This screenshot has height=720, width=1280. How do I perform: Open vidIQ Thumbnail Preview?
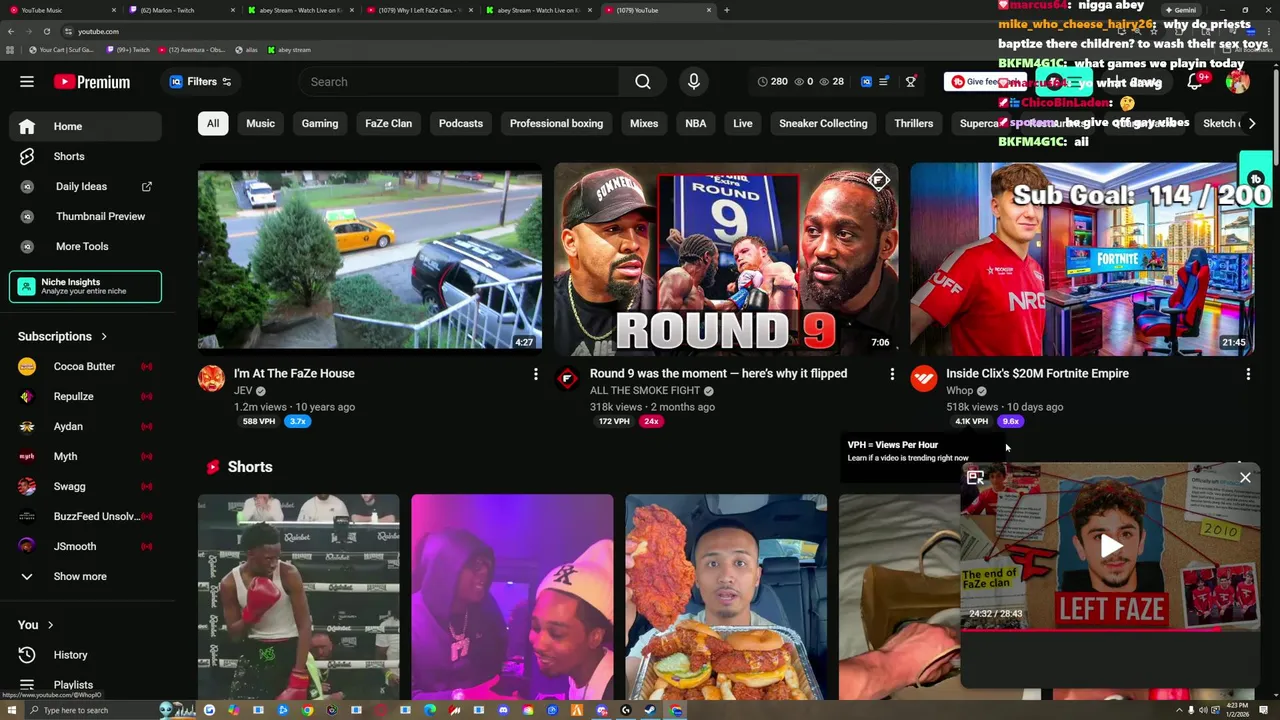tap(85, 216)
